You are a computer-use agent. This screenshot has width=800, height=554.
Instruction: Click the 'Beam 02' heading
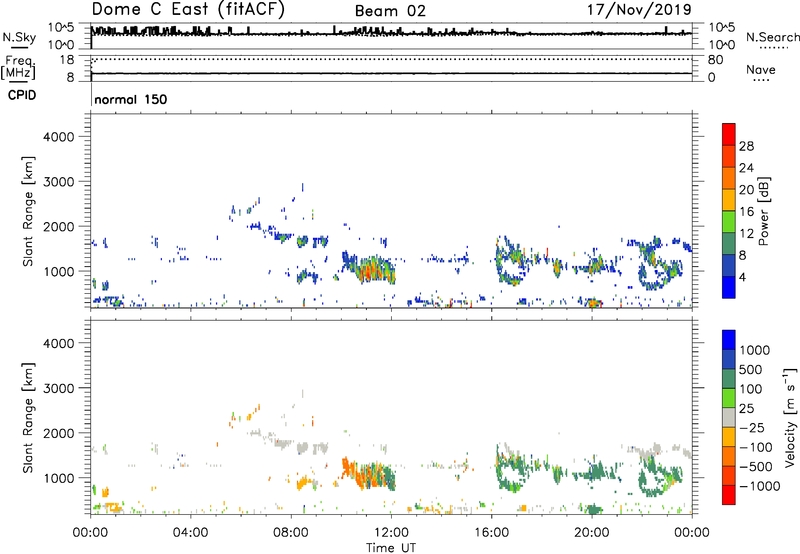[x=390, y=11]
